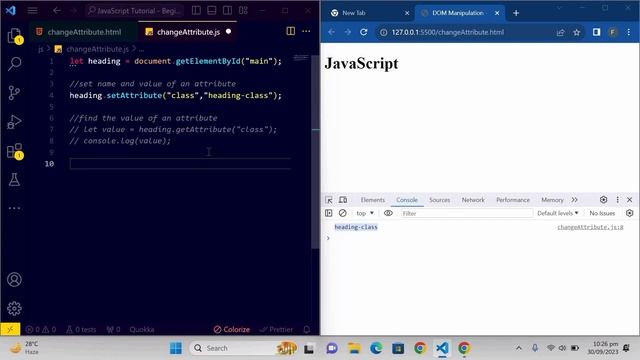This screenshot has width=640, height=360.
Task: Switch to the changeAttribute.js editor tab
Action: (x=188, y=32)
